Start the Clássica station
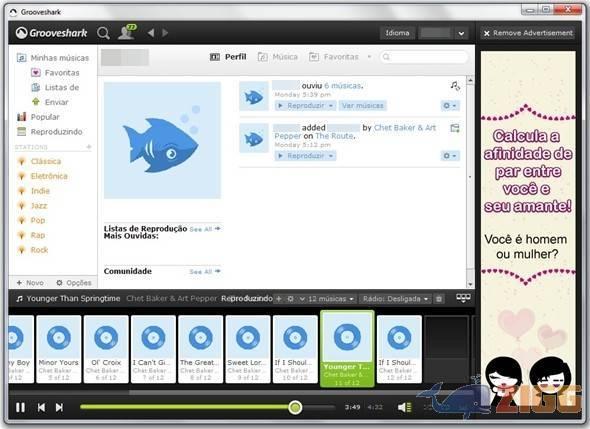 [x=40, y=161]
